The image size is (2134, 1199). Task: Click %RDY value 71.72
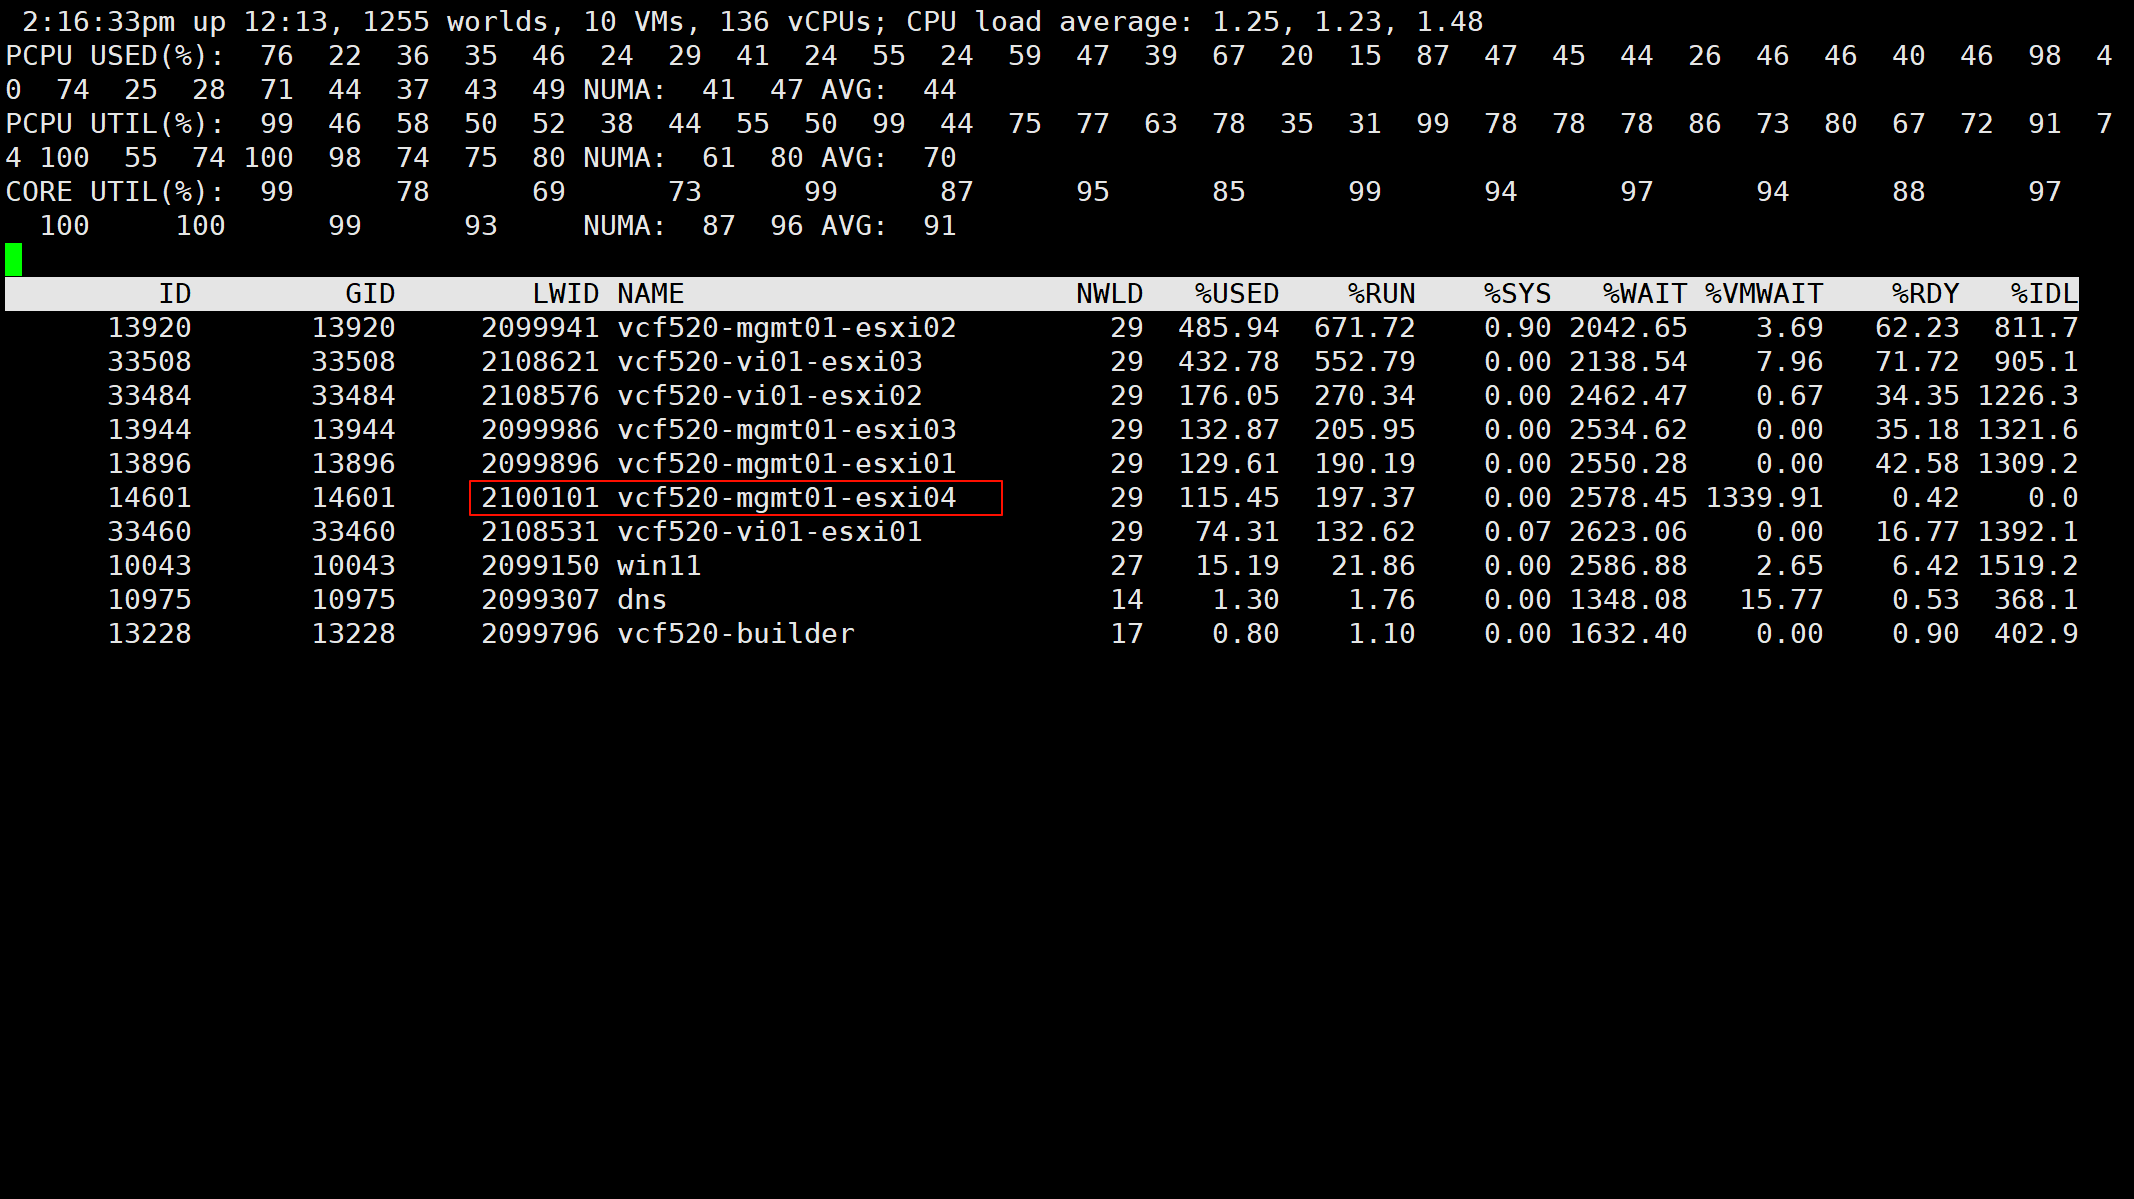[x=1917, y=362]
